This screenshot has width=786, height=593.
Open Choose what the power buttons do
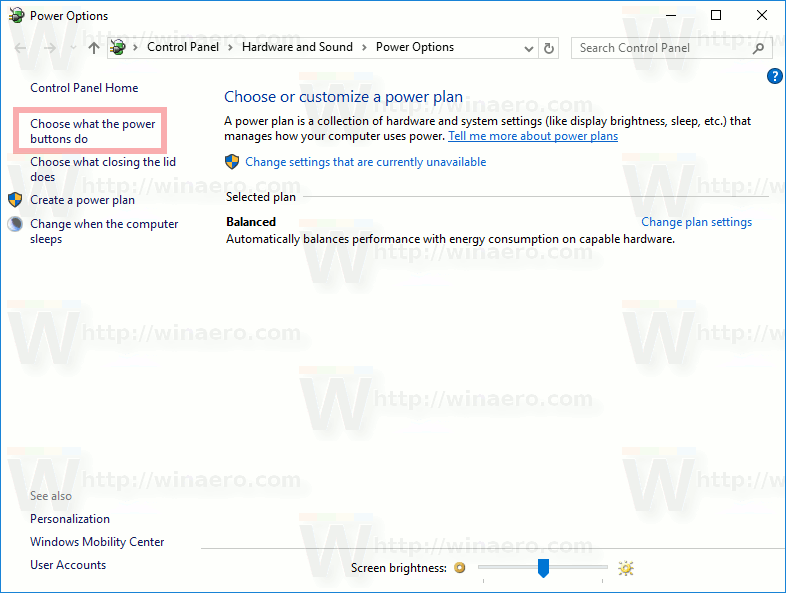[x=93, y=131]
